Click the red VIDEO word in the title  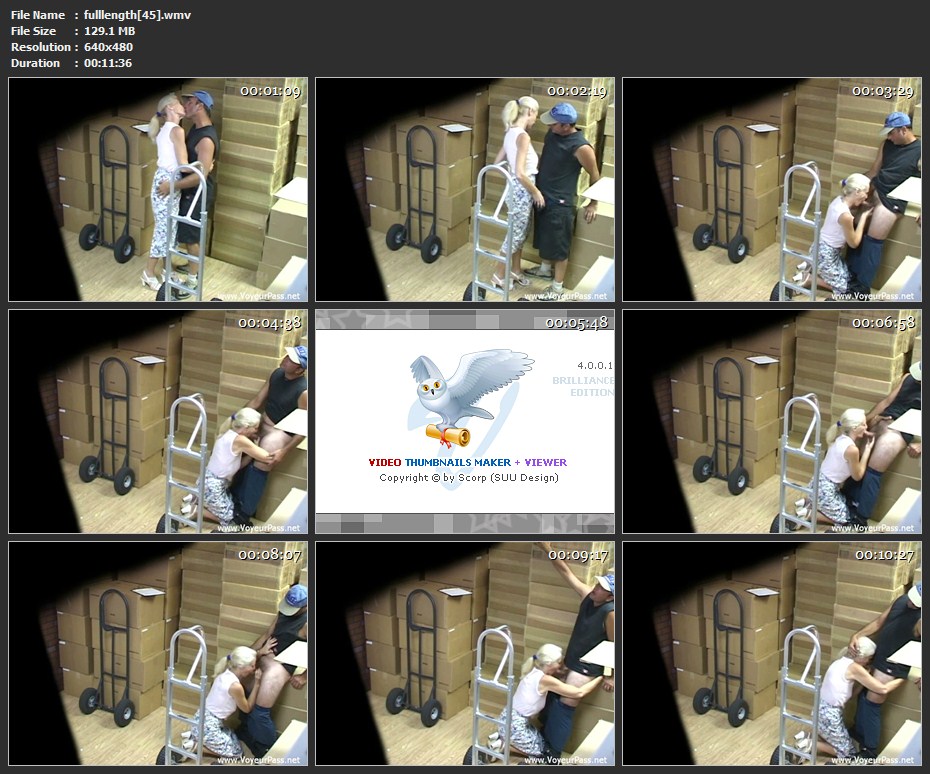pos(385,463)
